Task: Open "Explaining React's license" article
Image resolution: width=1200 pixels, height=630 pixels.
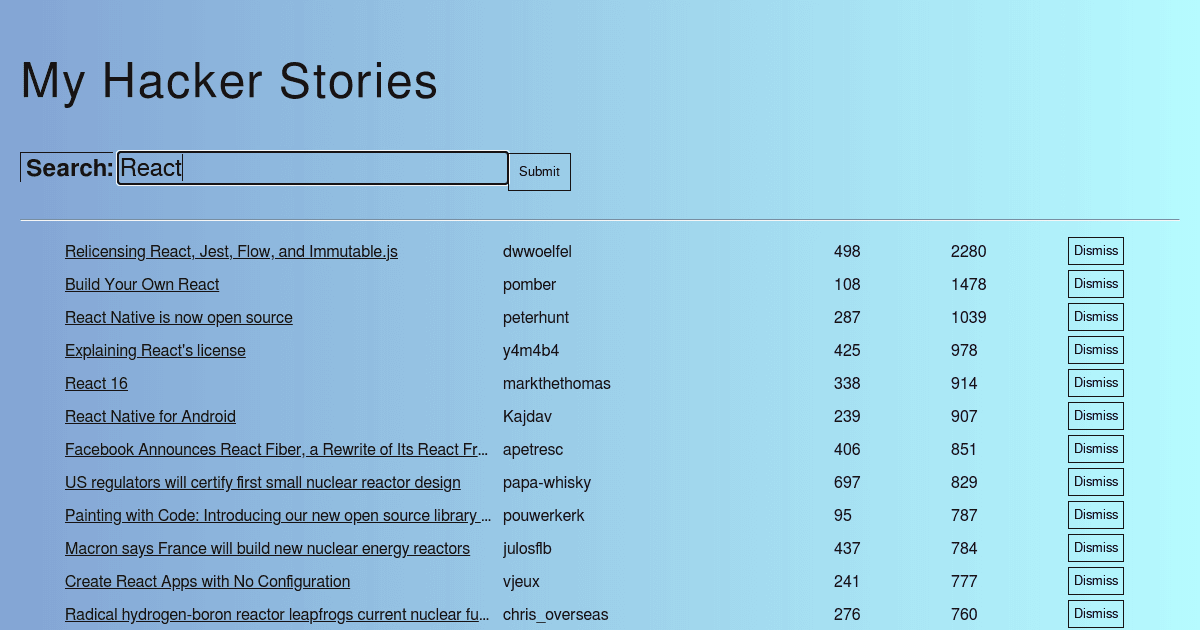Action: tap(155, 350)
